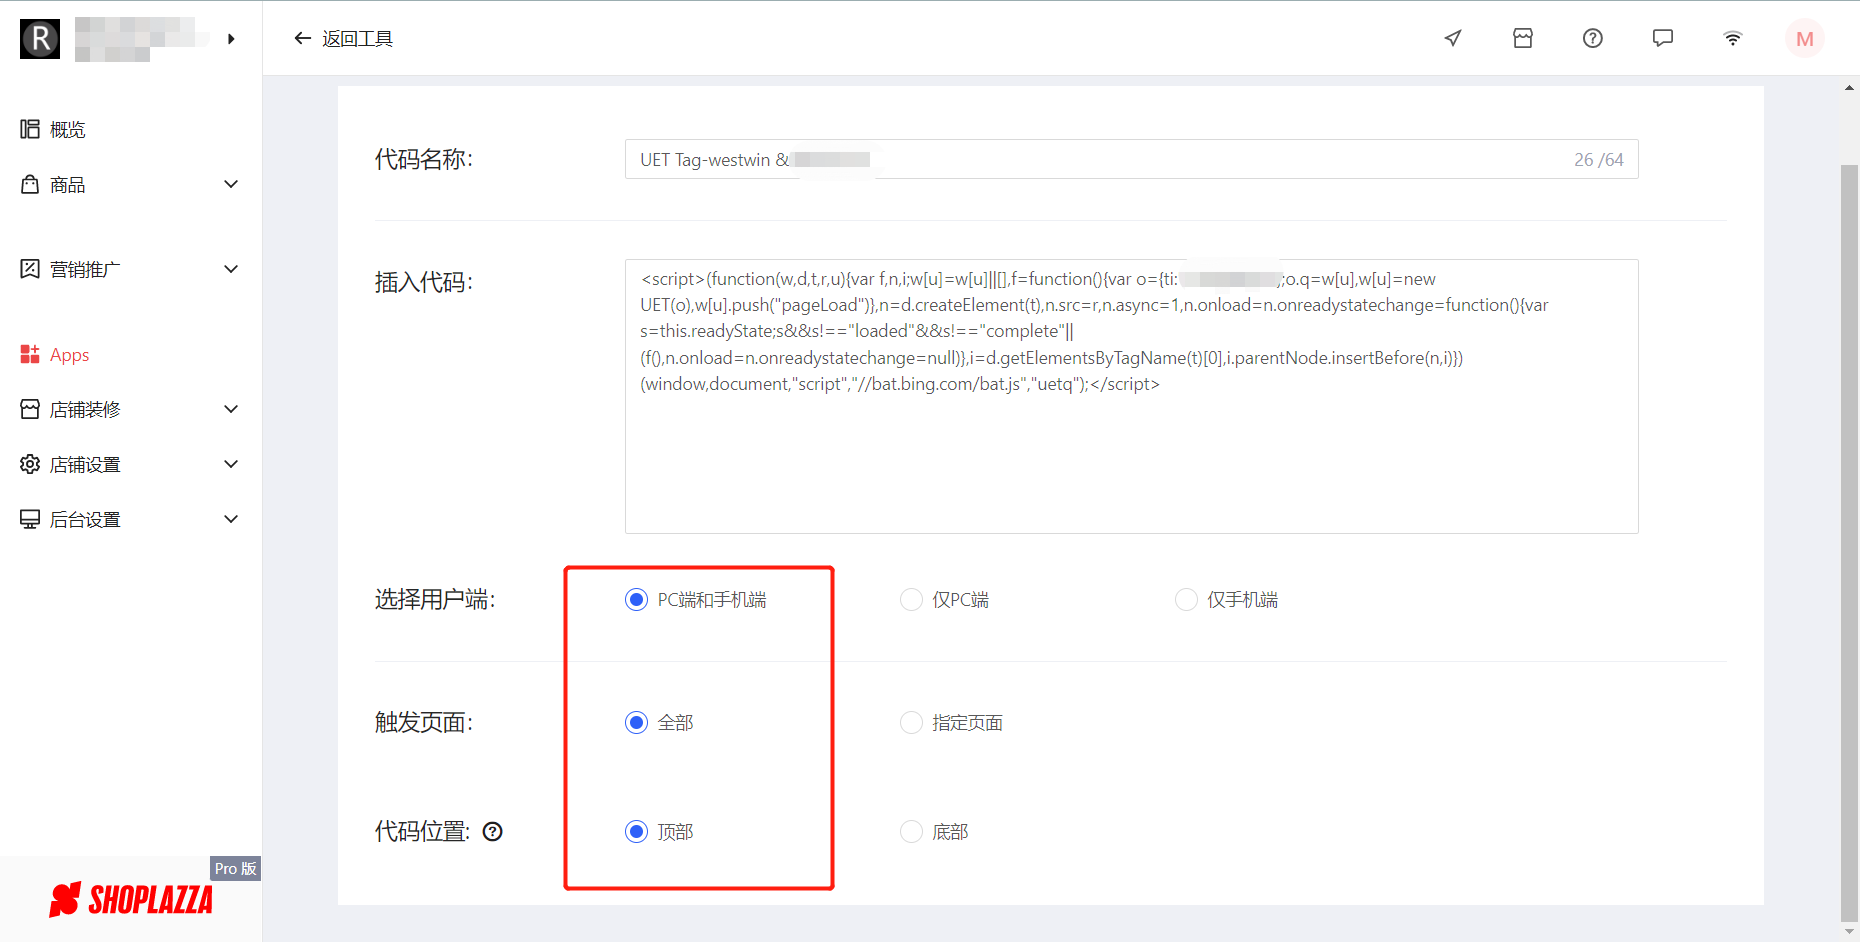
Task: Click the Pro 版 badge
Action: click(x=235, y=868)
